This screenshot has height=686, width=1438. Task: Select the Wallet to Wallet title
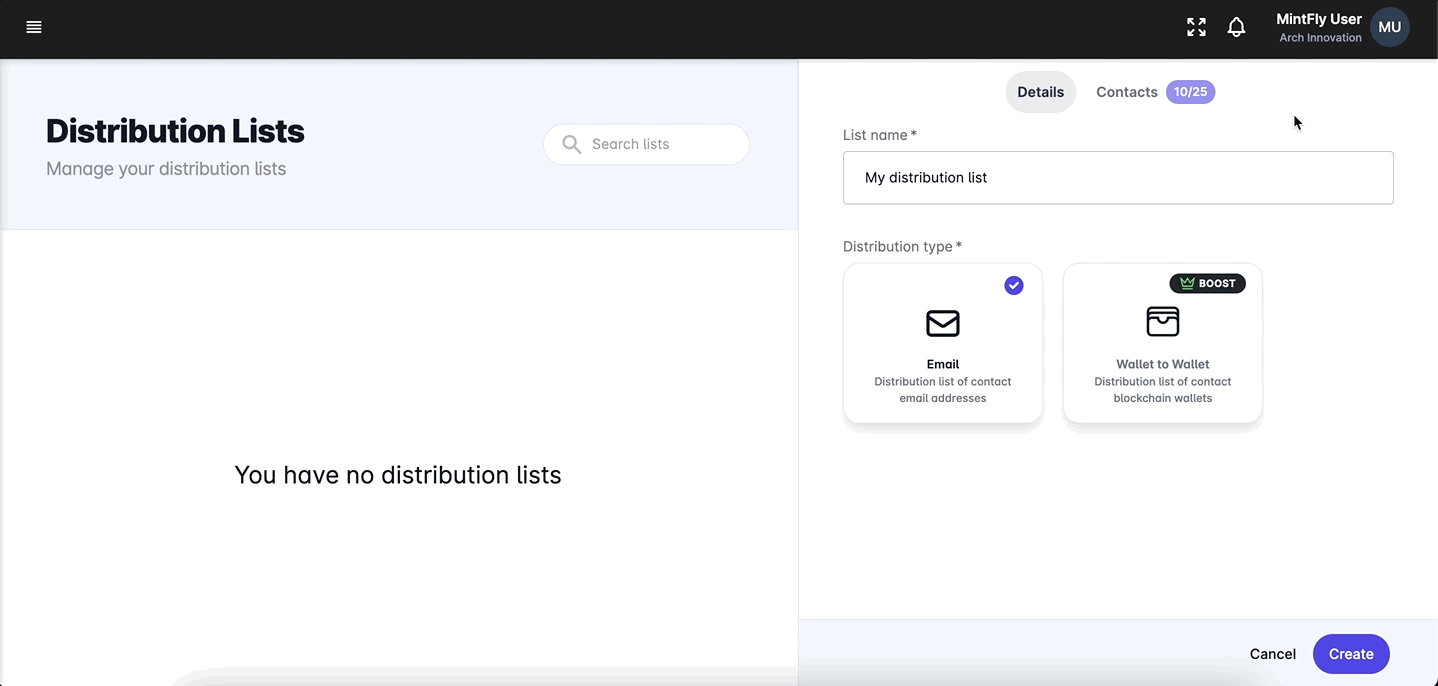tap(1162, 364)
